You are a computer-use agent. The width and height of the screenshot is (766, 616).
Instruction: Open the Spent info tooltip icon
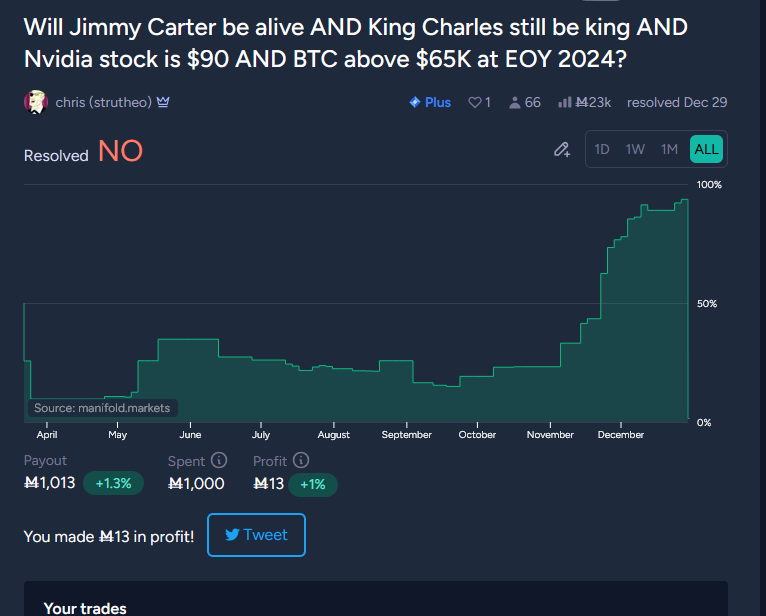tap(219, 461)
